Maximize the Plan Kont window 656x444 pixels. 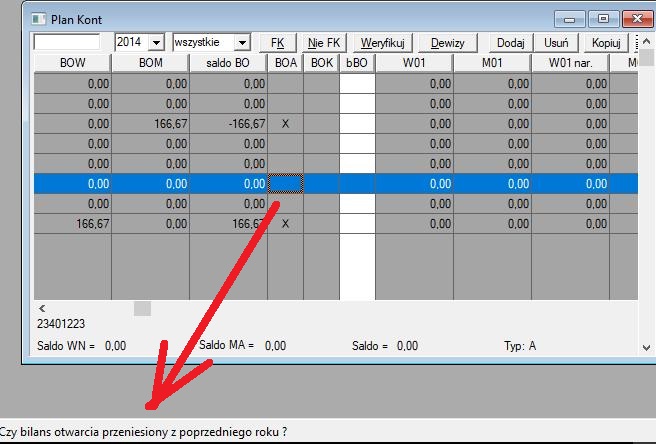point(603,18)
